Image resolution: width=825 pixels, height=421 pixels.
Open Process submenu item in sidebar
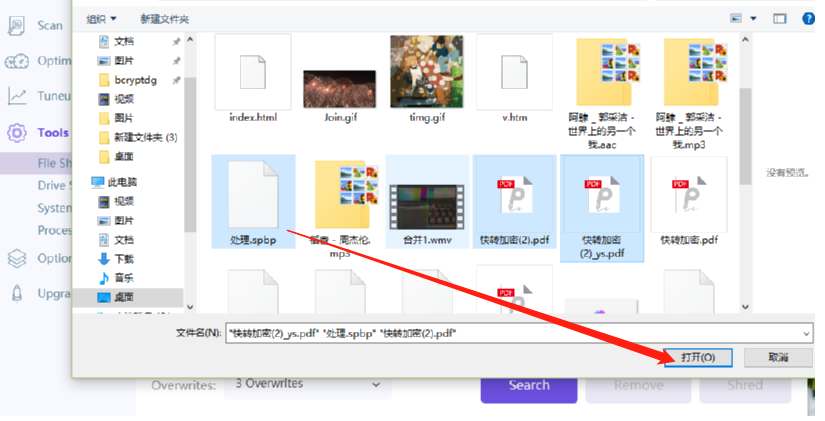point(54,230)
